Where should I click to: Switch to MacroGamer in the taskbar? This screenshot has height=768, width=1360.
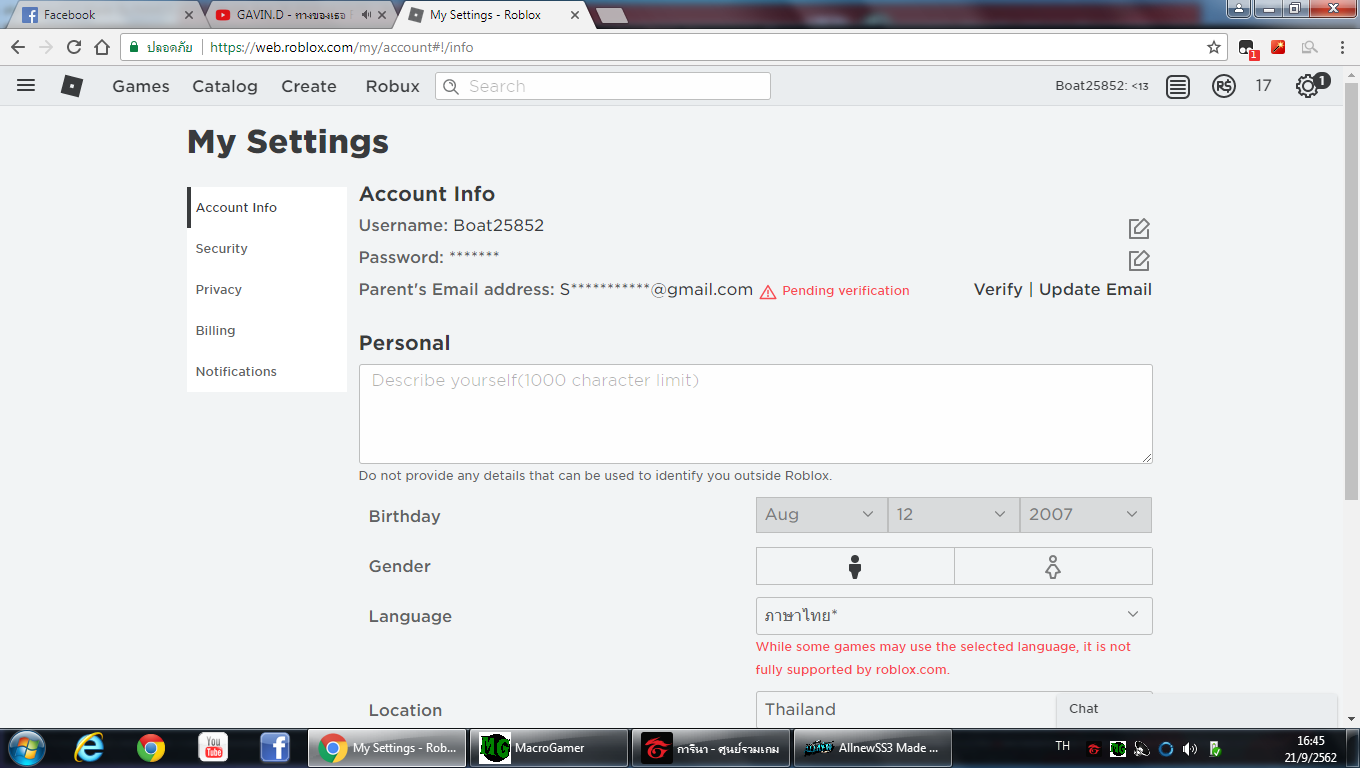(549, 748)
